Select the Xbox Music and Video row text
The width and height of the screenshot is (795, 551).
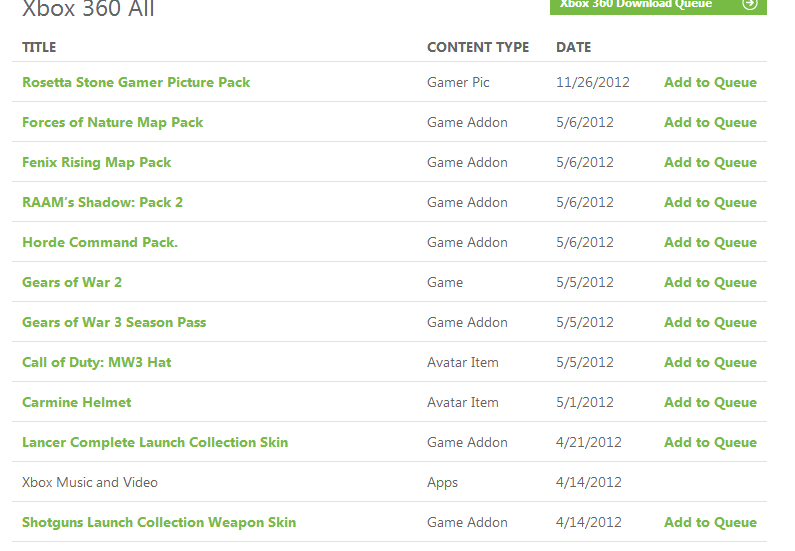90,483
